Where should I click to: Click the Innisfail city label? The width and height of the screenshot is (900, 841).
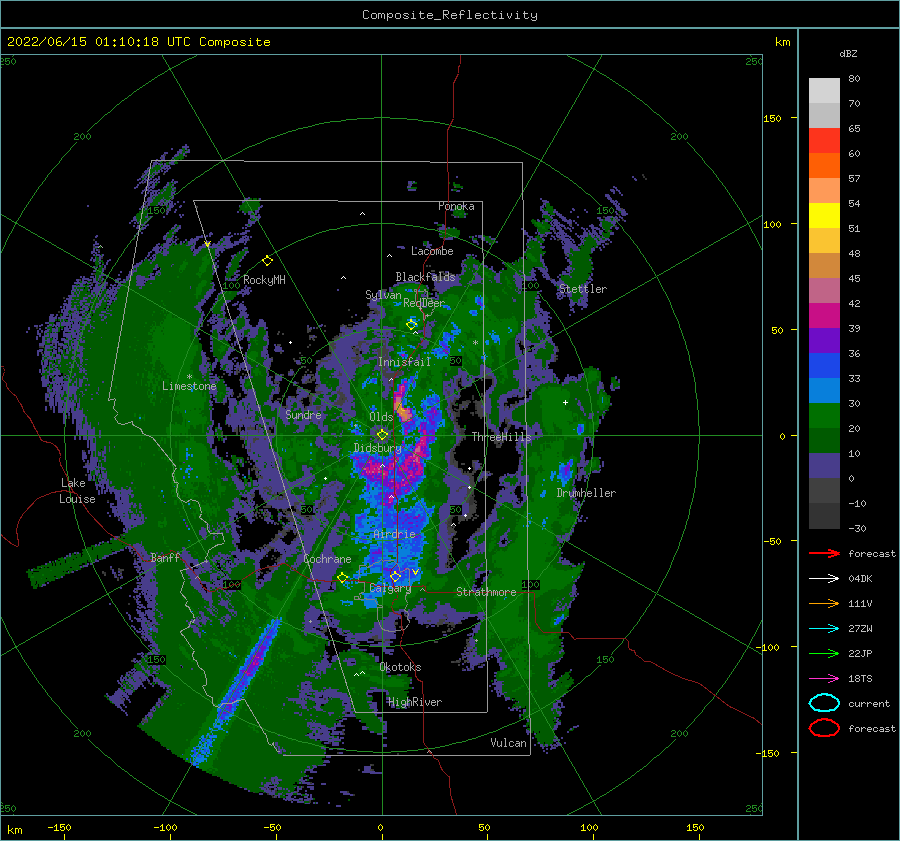point(404,362)
